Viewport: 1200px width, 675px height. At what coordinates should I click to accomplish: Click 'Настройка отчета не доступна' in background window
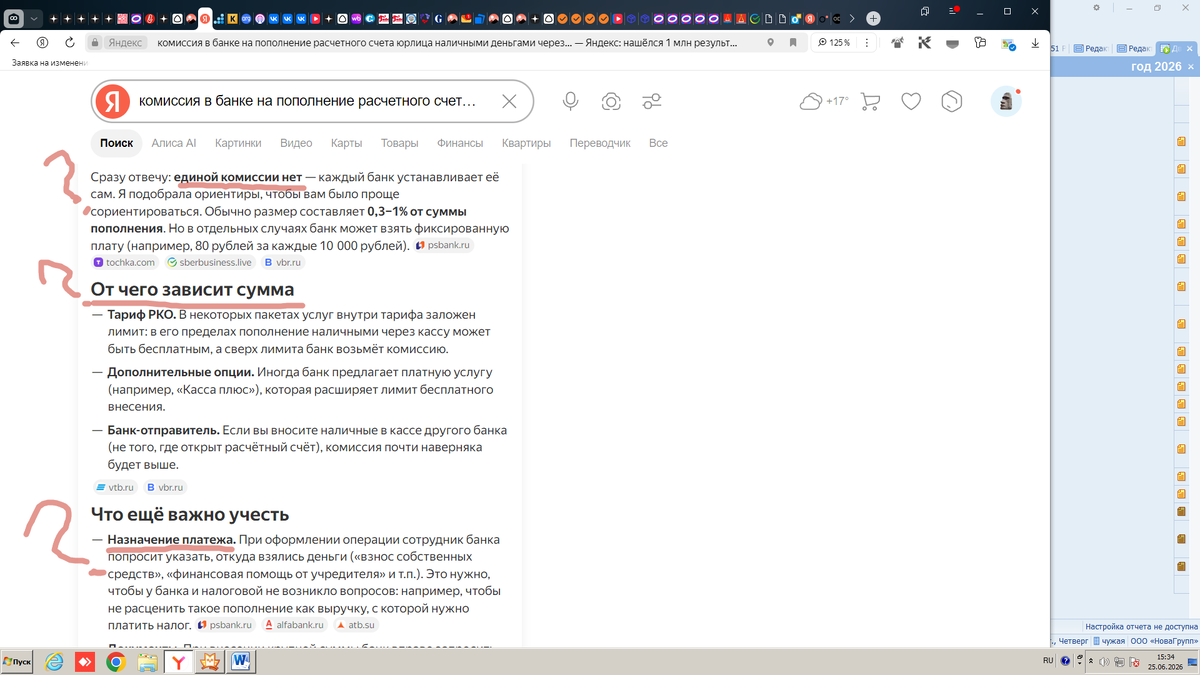1141,626
